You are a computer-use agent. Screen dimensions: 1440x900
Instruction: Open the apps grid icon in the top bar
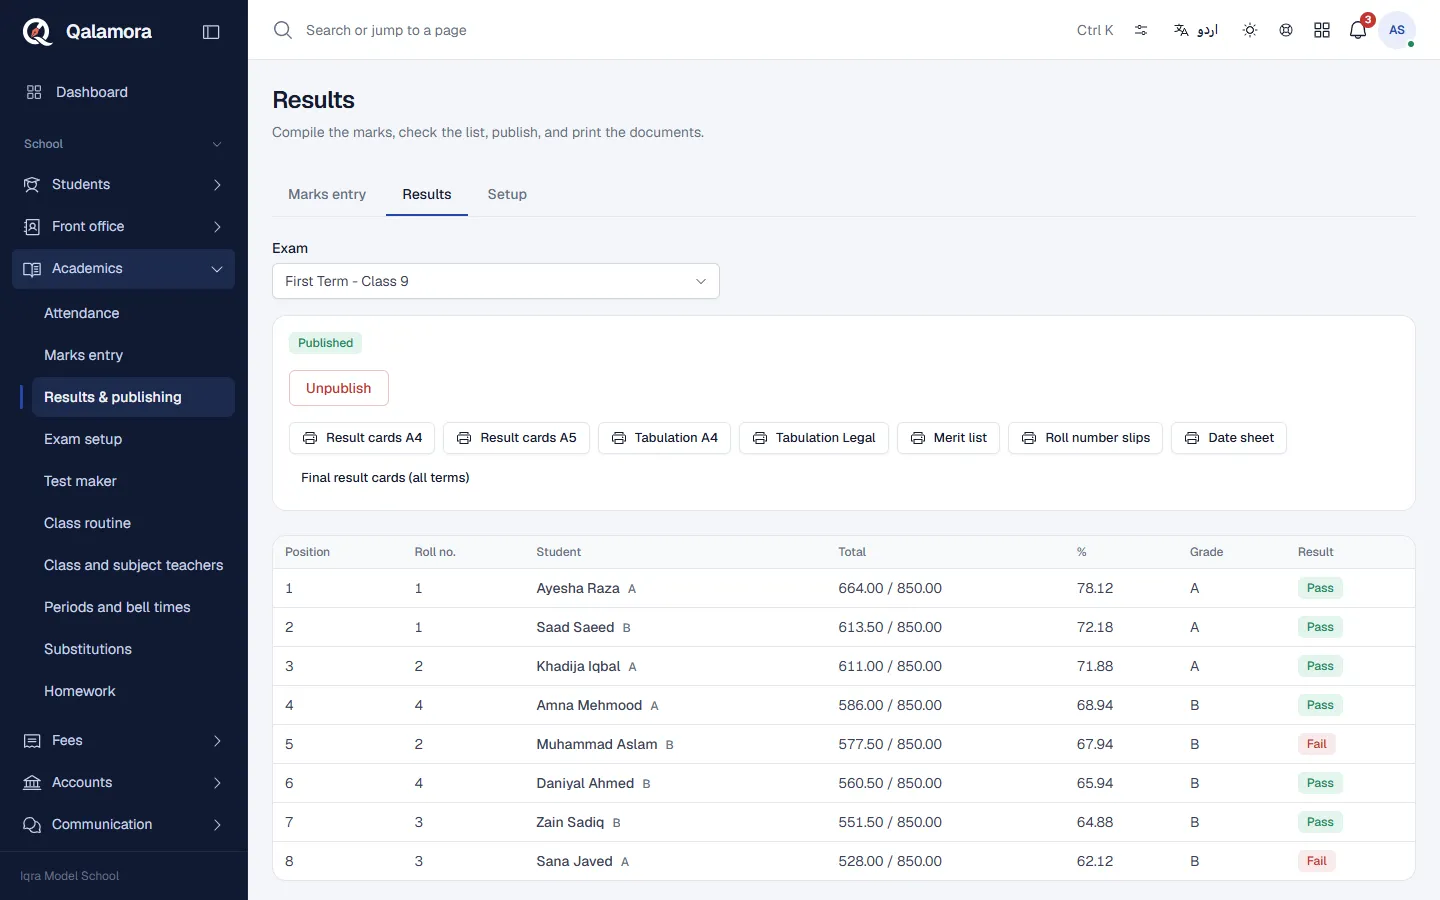1322,30
